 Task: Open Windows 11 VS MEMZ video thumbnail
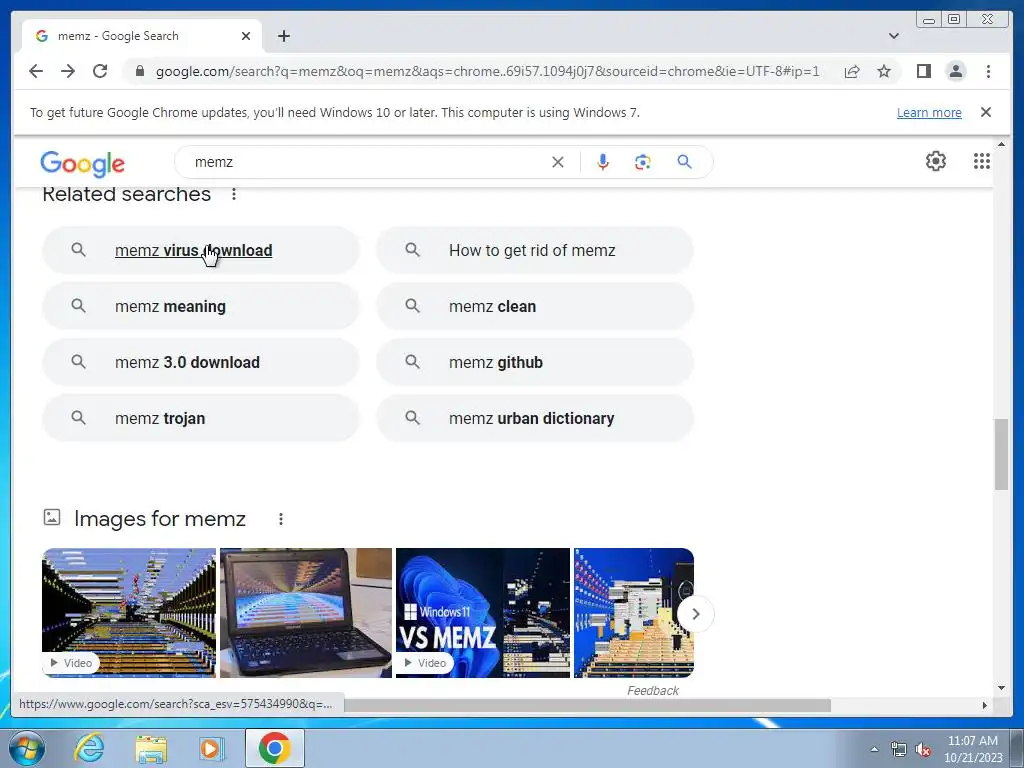pos(483,613)
